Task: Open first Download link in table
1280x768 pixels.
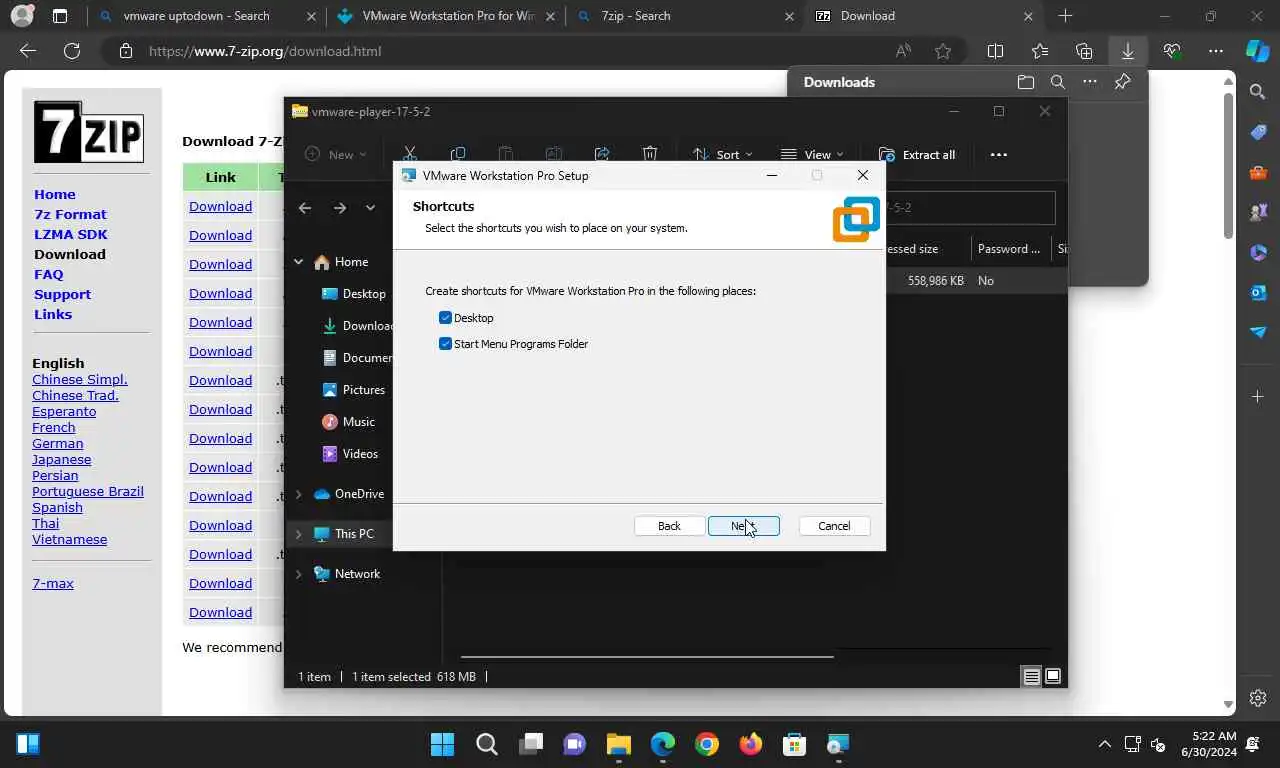Action: coord(220,206)
